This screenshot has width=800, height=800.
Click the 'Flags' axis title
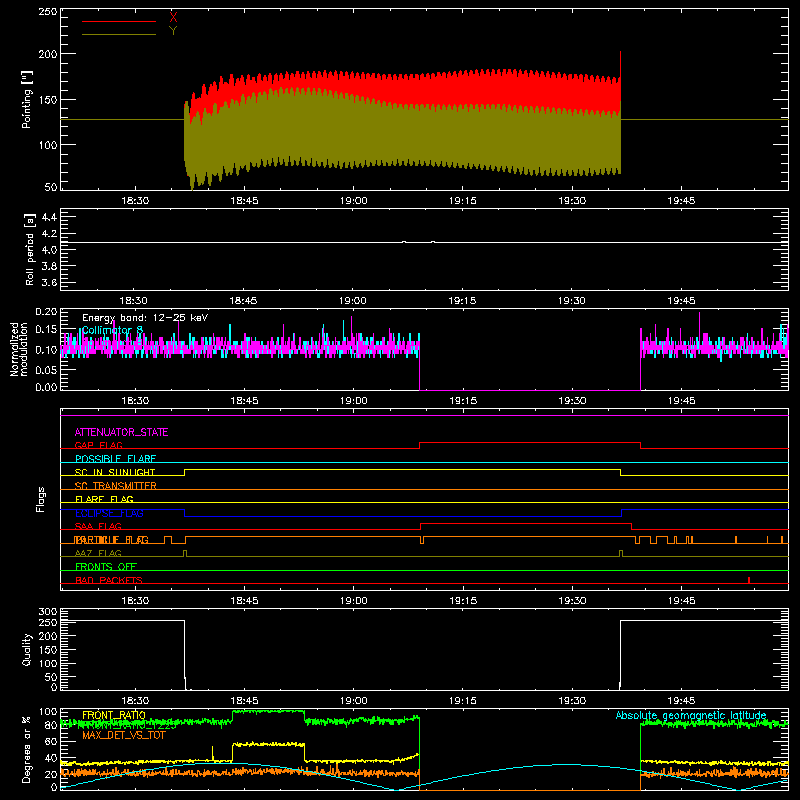41,499
